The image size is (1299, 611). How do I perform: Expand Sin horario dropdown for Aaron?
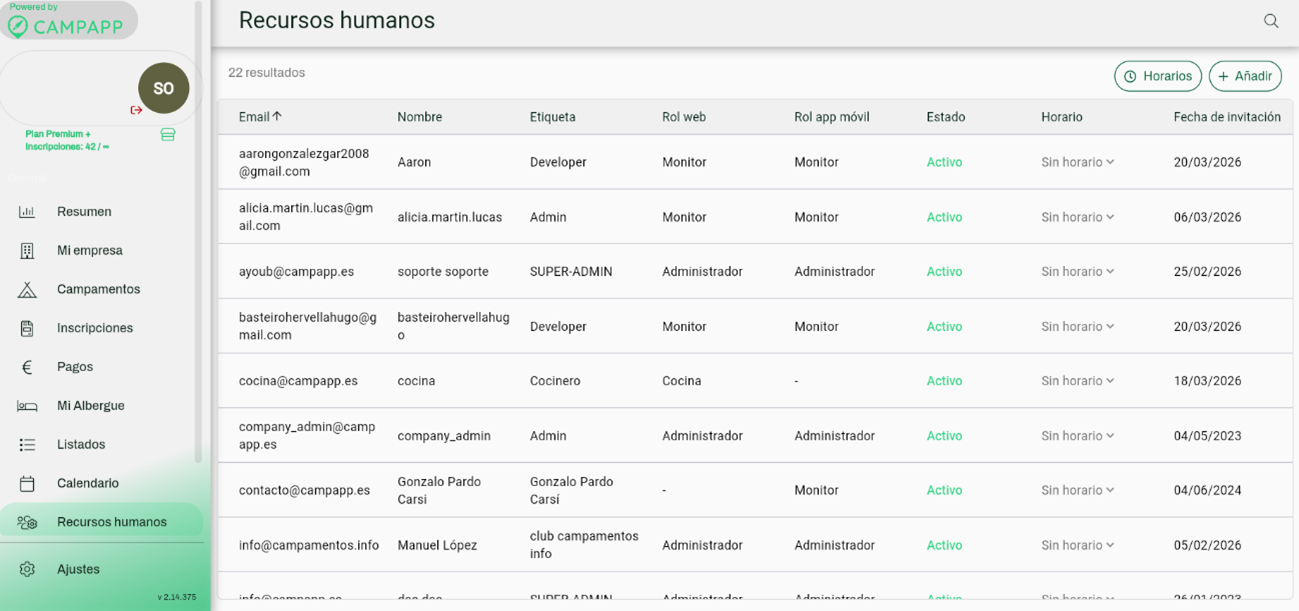1077,162
